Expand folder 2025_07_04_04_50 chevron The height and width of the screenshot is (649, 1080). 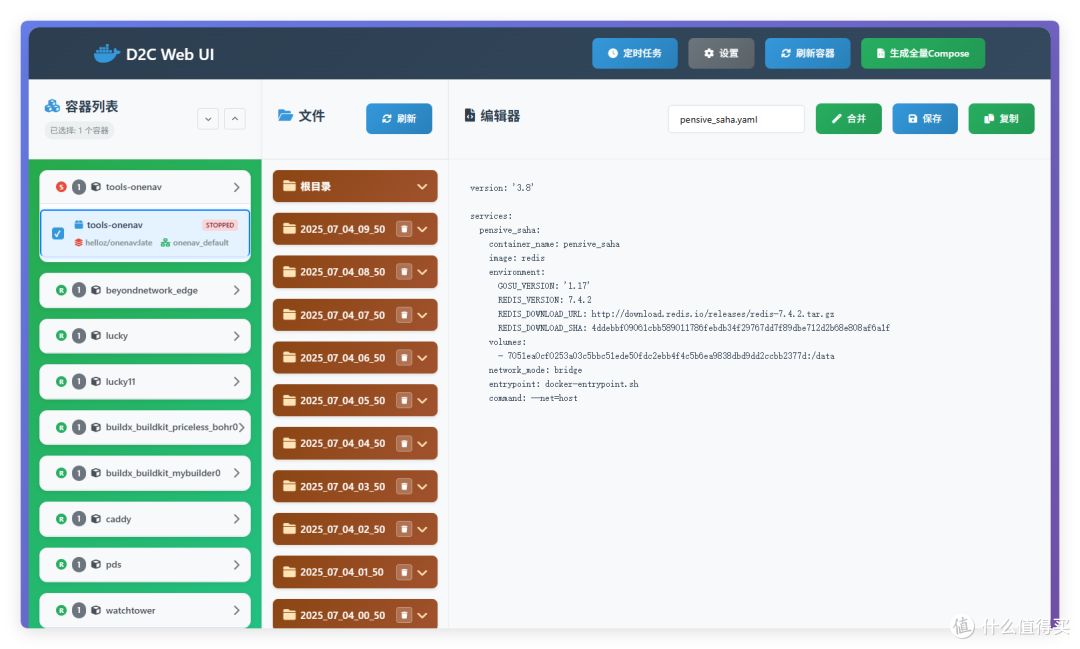(422, 444)
